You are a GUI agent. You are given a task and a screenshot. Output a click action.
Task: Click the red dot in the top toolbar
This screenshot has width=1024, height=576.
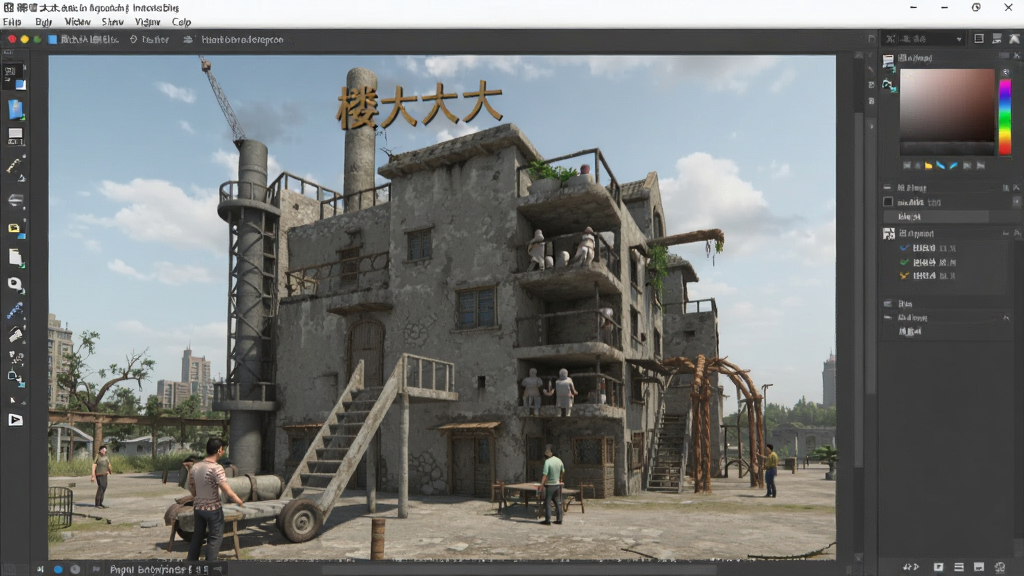12,40
